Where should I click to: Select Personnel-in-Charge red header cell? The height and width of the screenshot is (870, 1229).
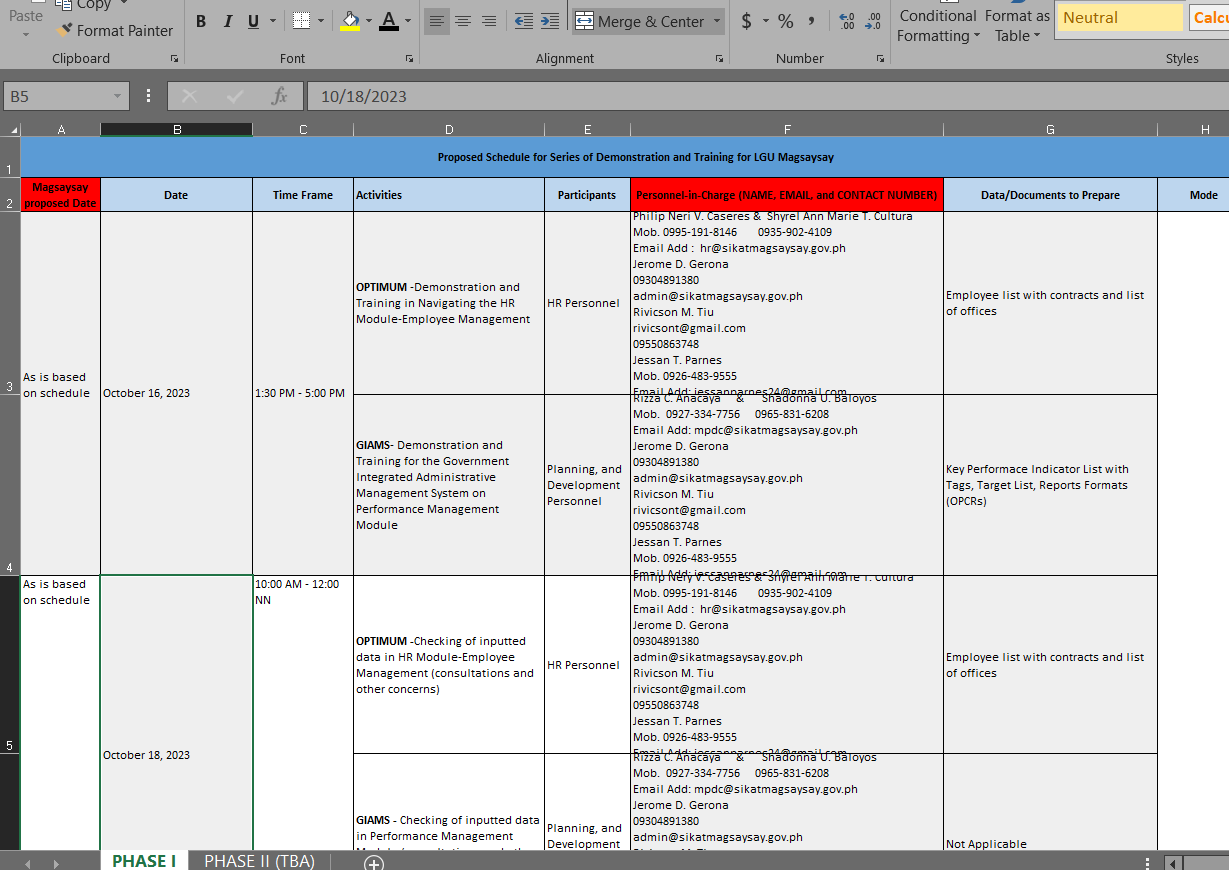(787, 195)
